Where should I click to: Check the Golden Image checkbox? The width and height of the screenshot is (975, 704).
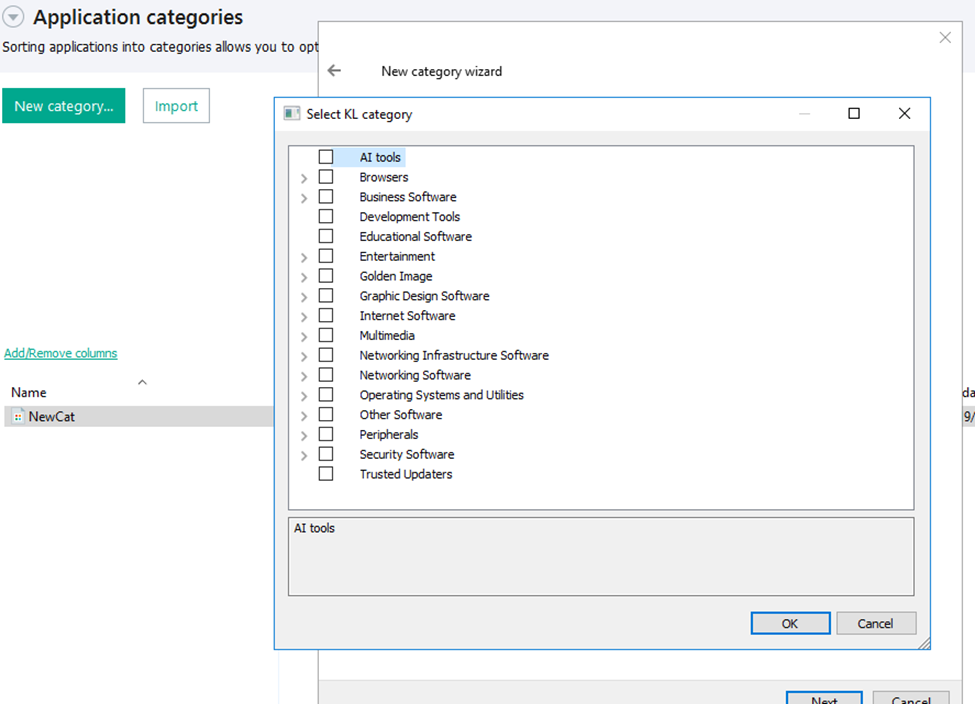tap(326, 276)
